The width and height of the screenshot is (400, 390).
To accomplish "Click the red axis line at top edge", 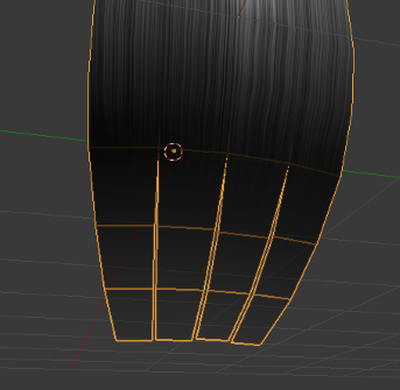I will tap(242, 9).
